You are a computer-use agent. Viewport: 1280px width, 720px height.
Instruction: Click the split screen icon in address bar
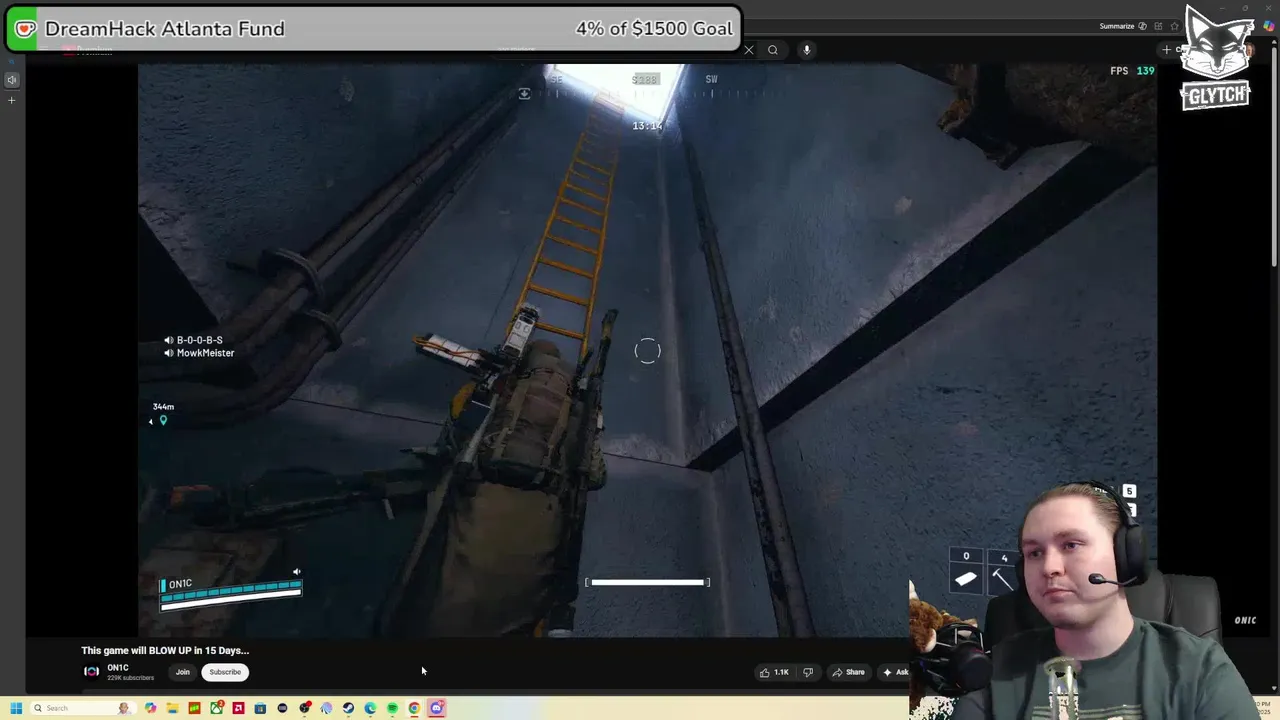(1158, 26)
